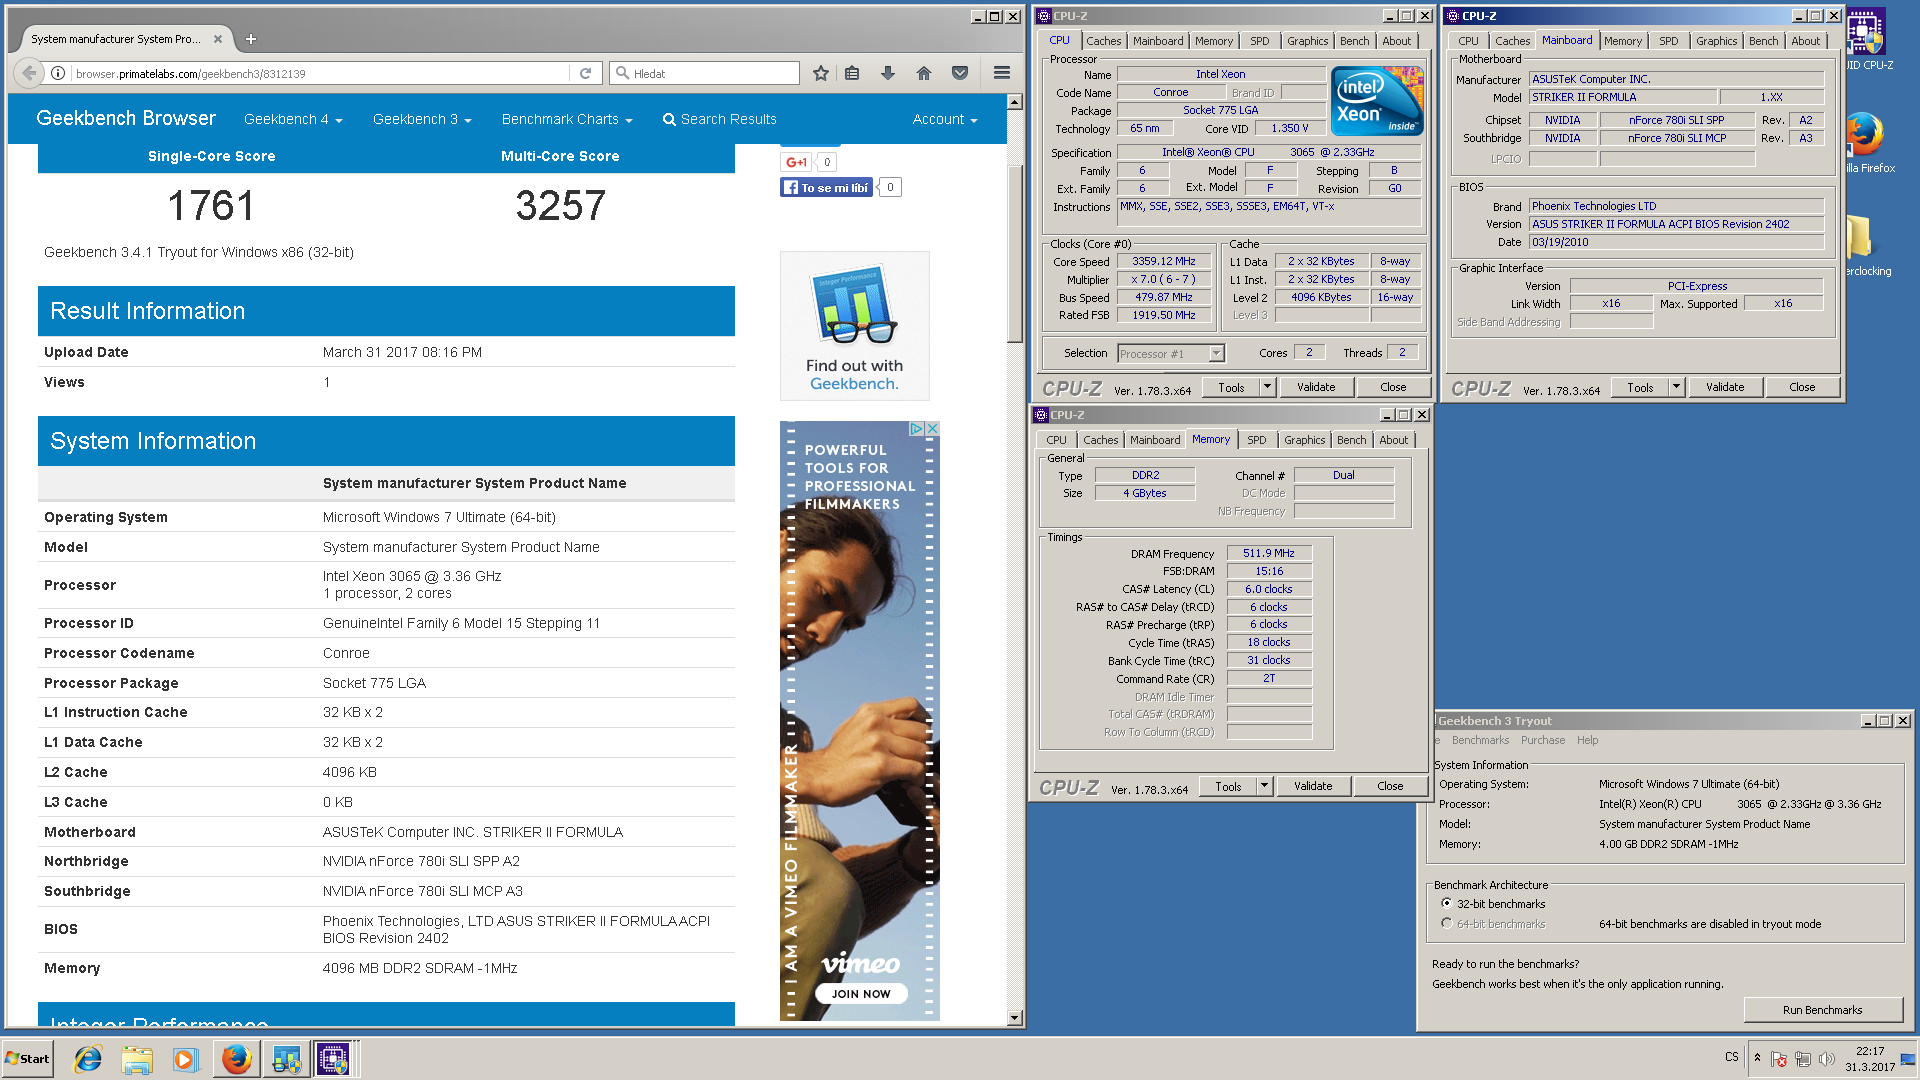Click Show desktop button at taskbar end
This screenshot has width=1920, height=1080.
tap(1909, 1059)
